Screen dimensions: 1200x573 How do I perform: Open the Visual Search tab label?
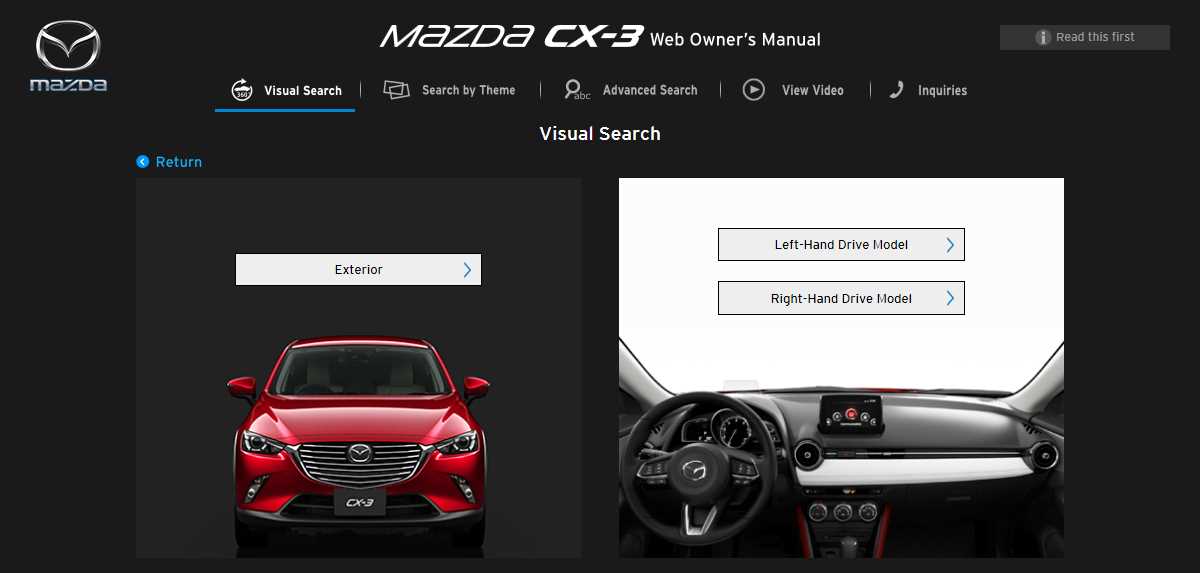303,90
